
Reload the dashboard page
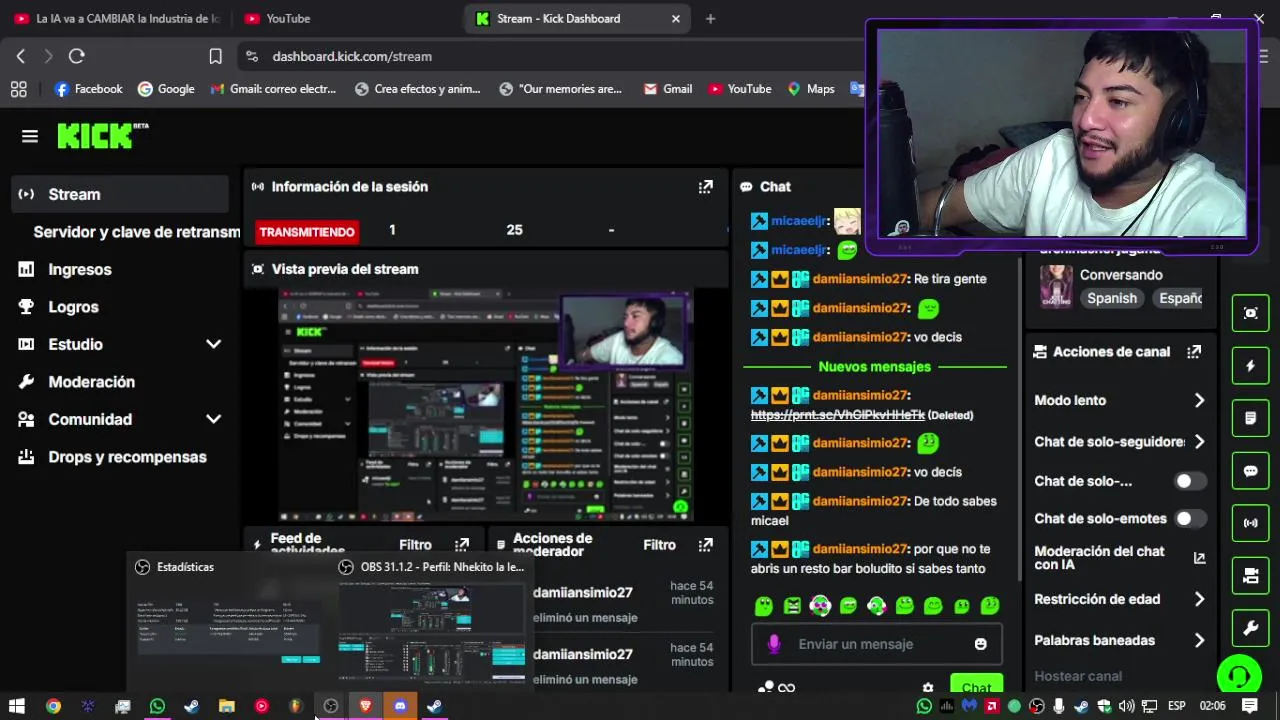coord(77,57)
